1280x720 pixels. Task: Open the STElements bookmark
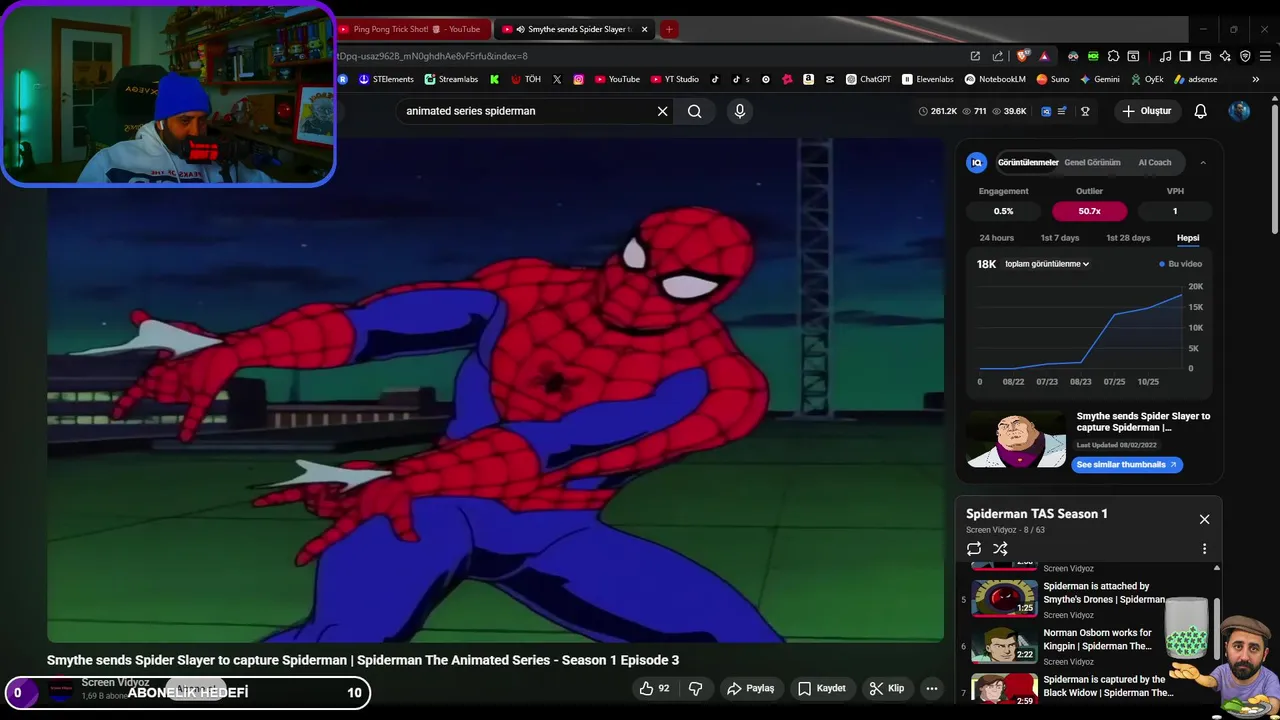coord(386,79)
